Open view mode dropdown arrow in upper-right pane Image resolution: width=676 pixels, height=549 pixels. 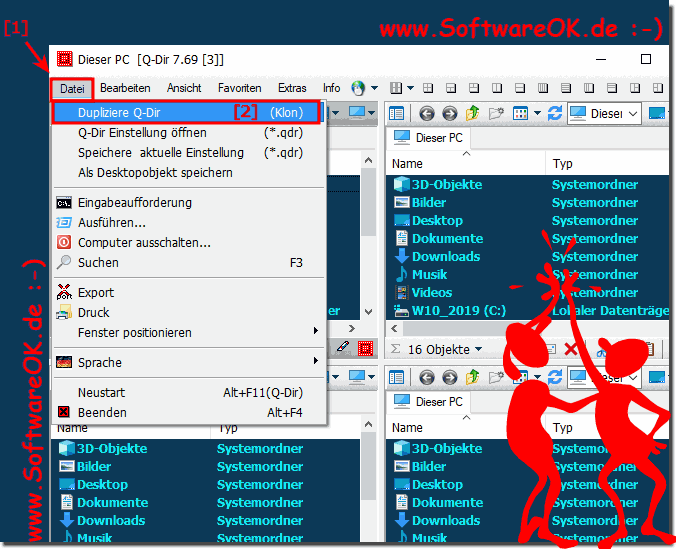click(537, 113)
